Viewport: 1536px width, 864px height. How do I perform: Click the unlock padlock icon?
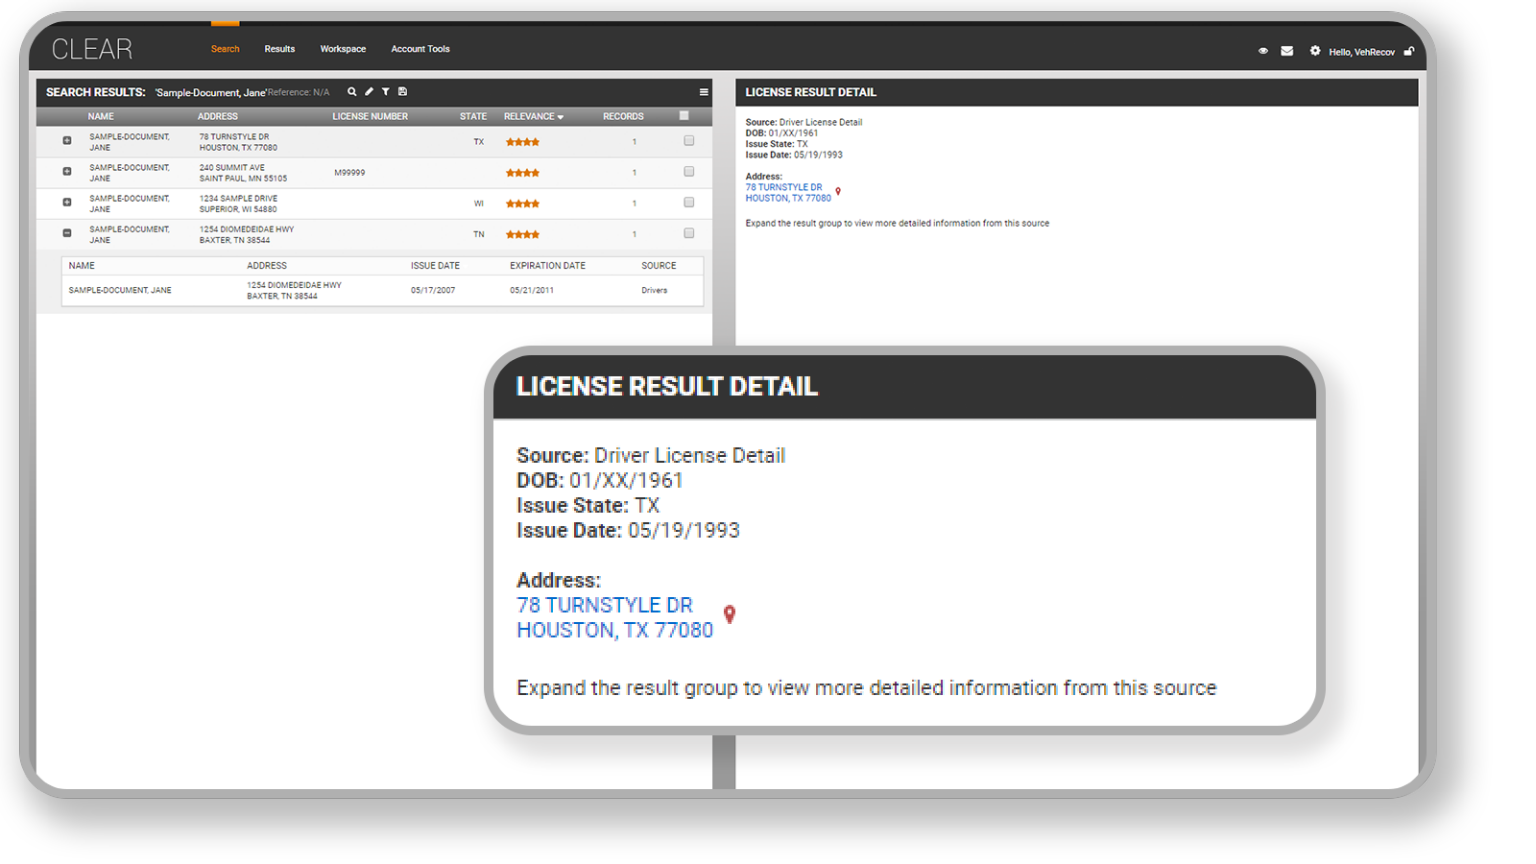coord(1409,51)
